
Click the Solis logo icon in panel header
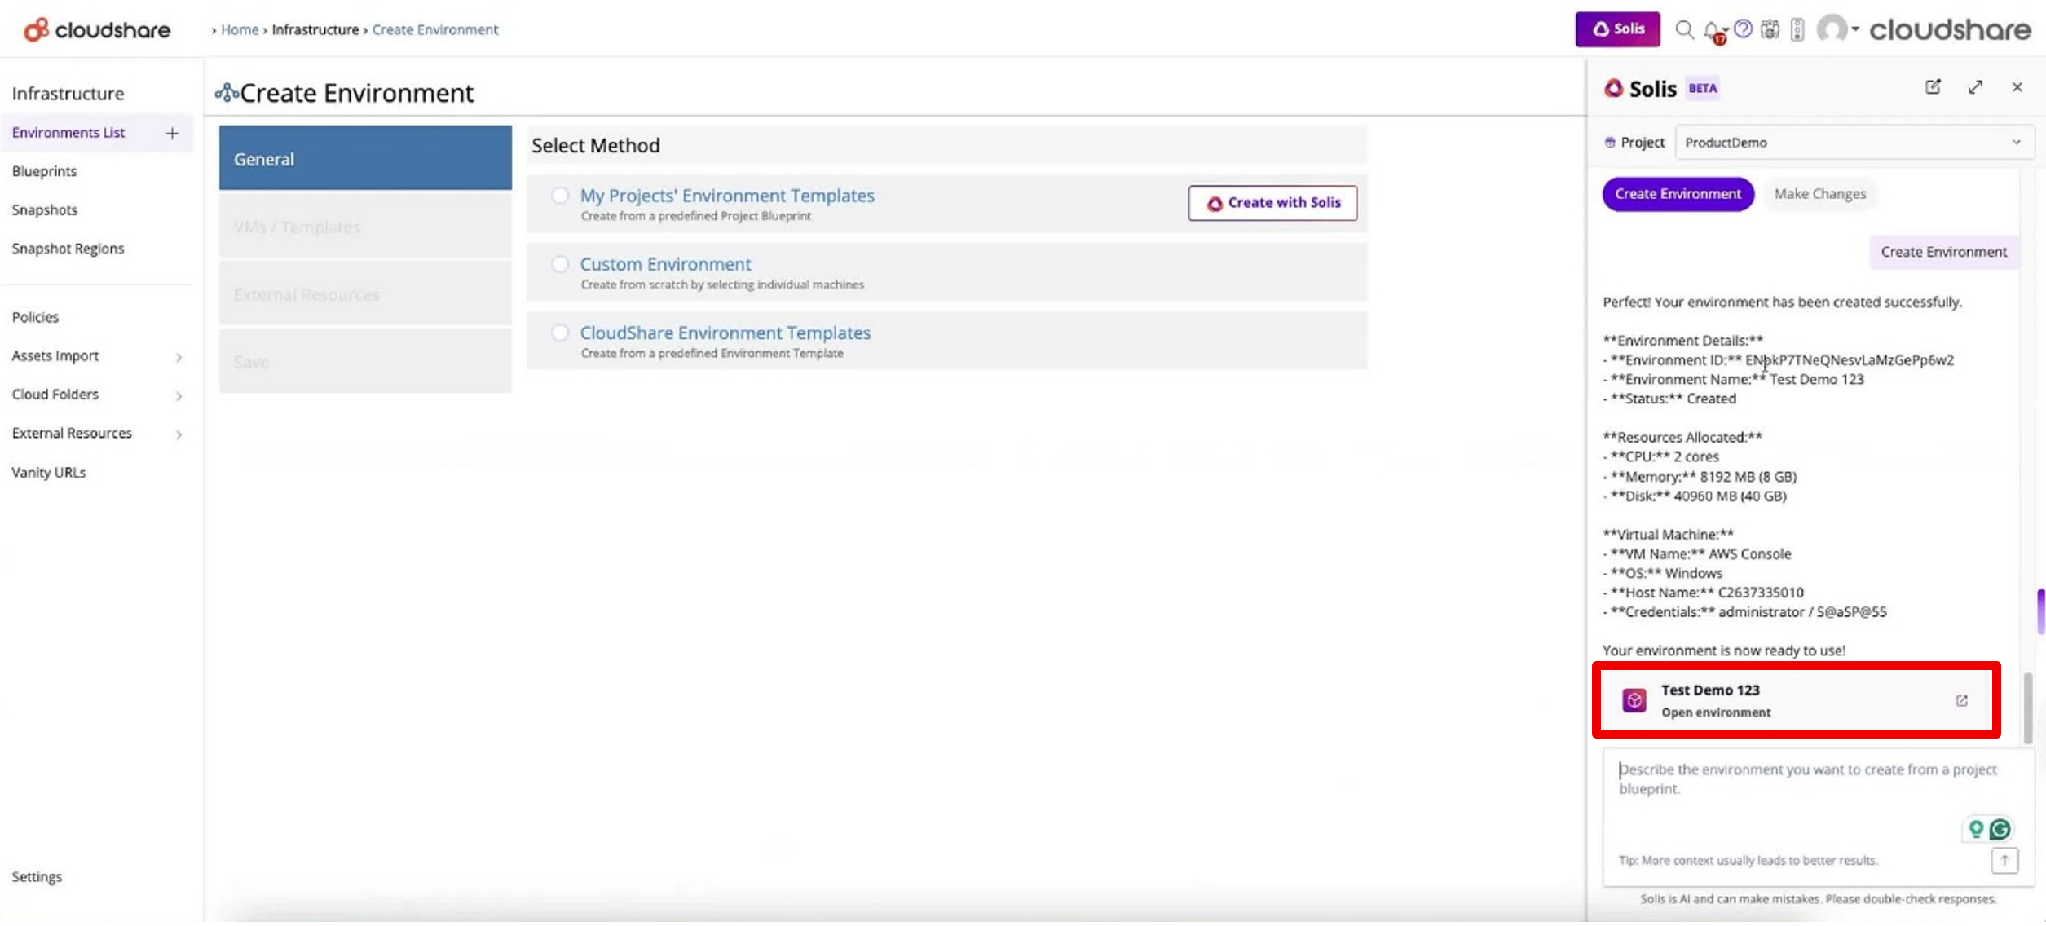pos(1614,88)
